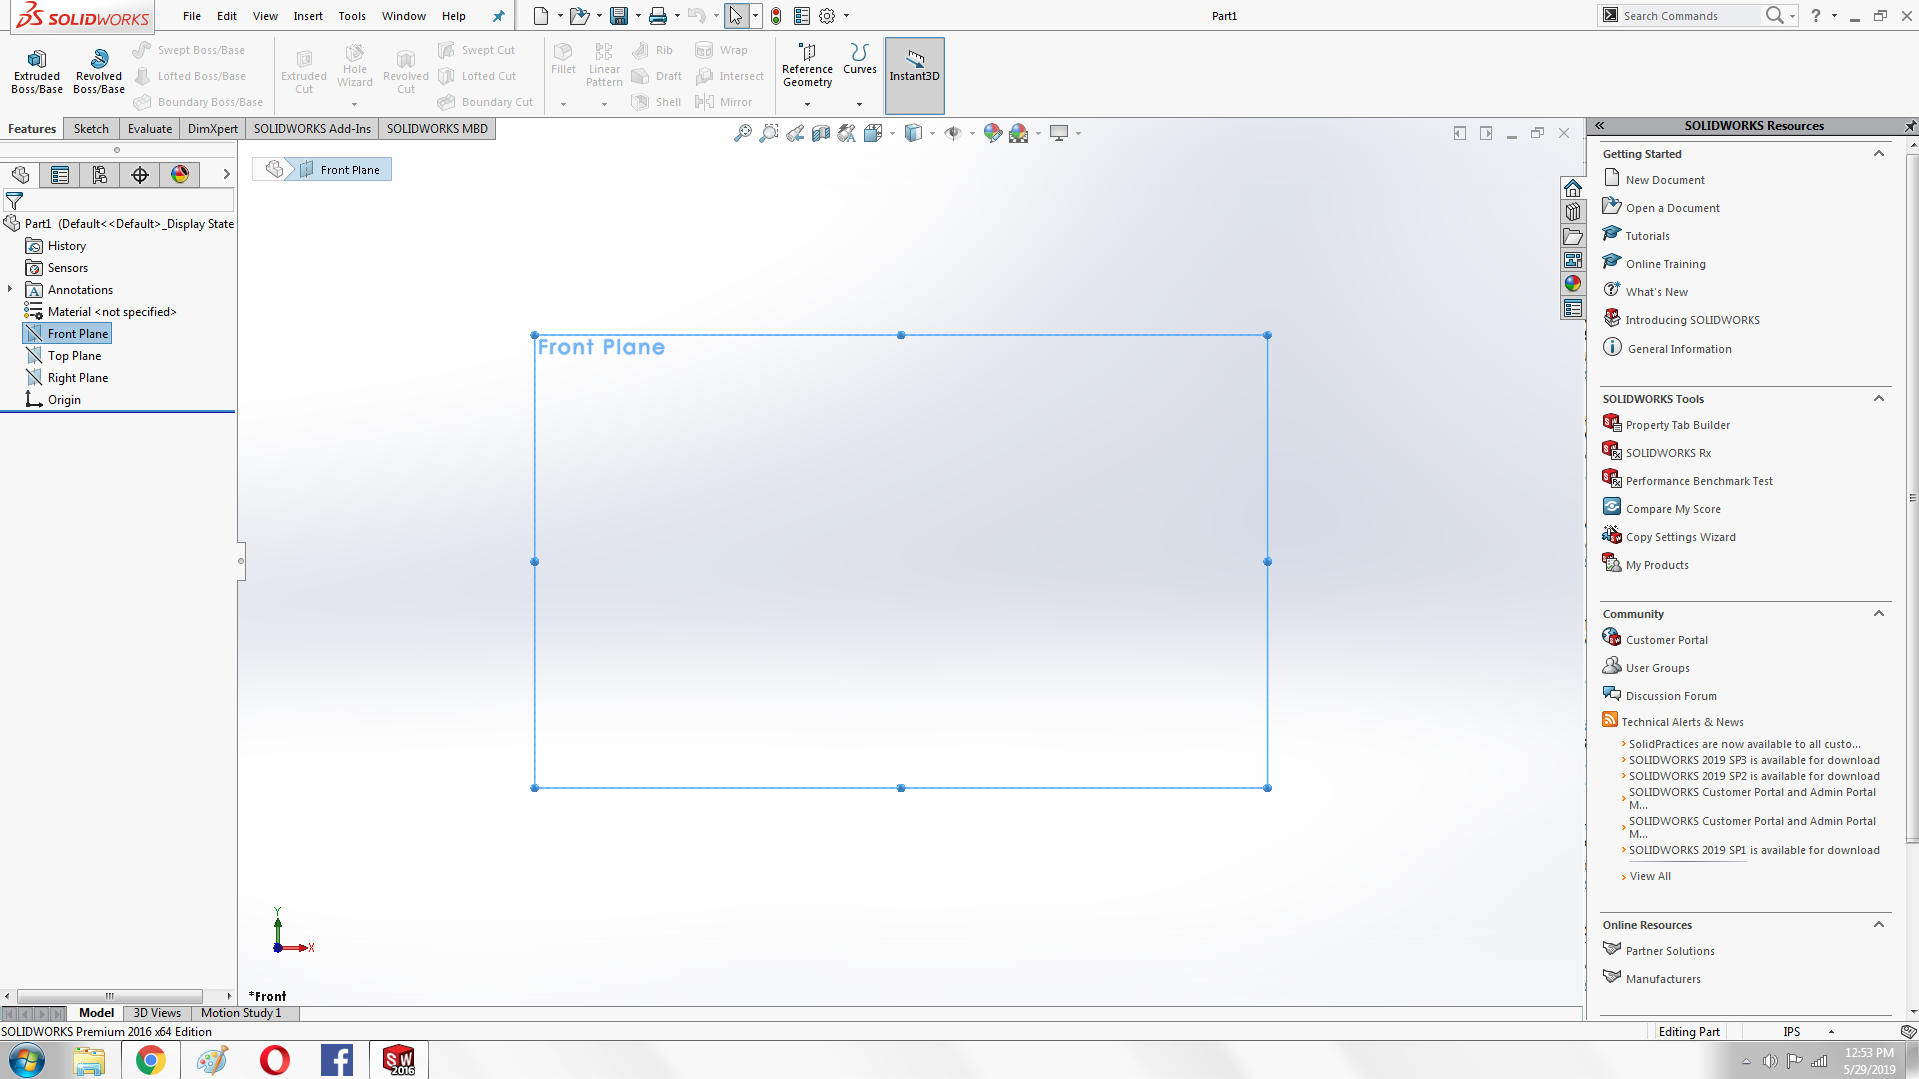Click the FeatureManager horizontal scrollbar
The image size is (1919, 1079).
pos(110,996)
